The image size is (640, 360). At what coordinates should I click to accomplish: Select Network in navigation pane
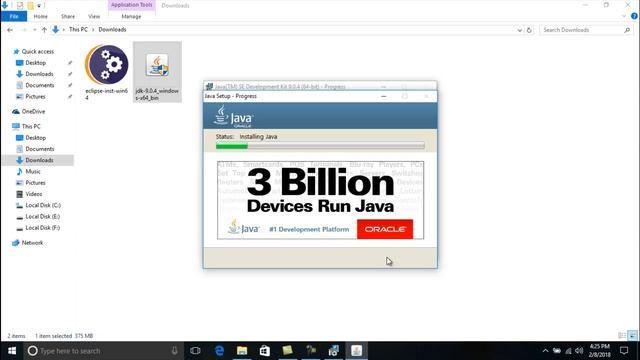click(32, 242)
